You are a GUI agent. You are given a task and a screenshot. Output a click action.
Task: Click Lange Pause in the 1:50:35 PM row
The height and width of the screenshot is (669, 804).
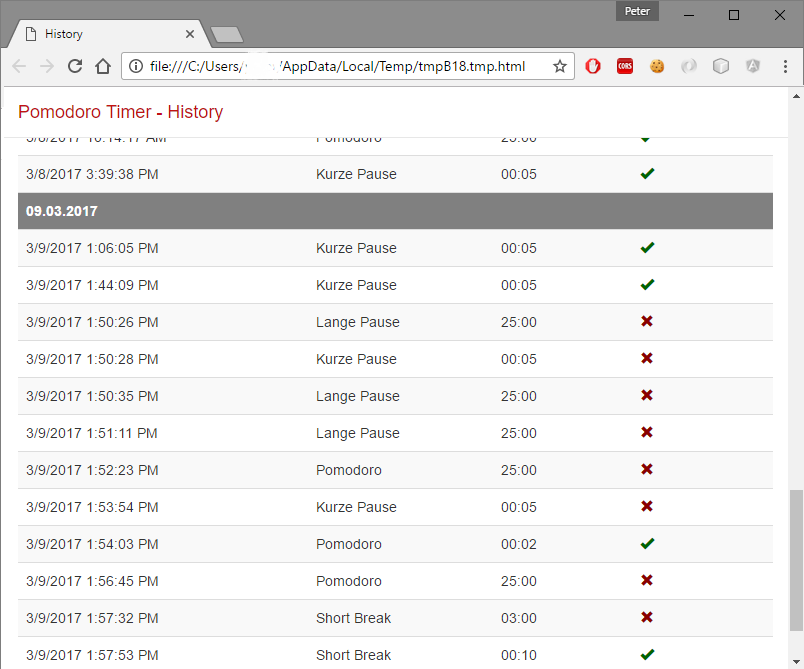(x=357, y=396)
